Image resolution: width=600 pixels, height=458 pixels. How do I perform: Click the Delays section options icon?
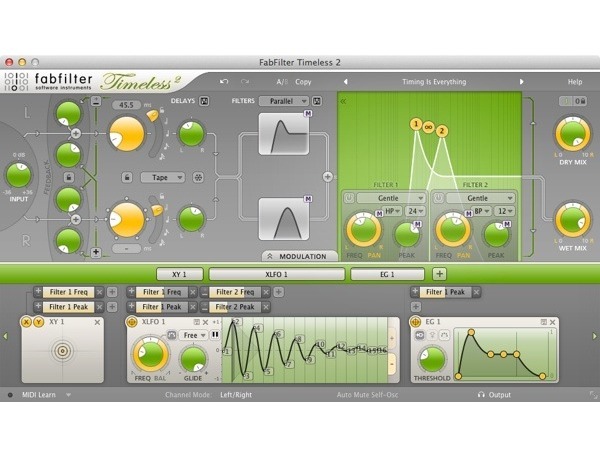[205, 101]
